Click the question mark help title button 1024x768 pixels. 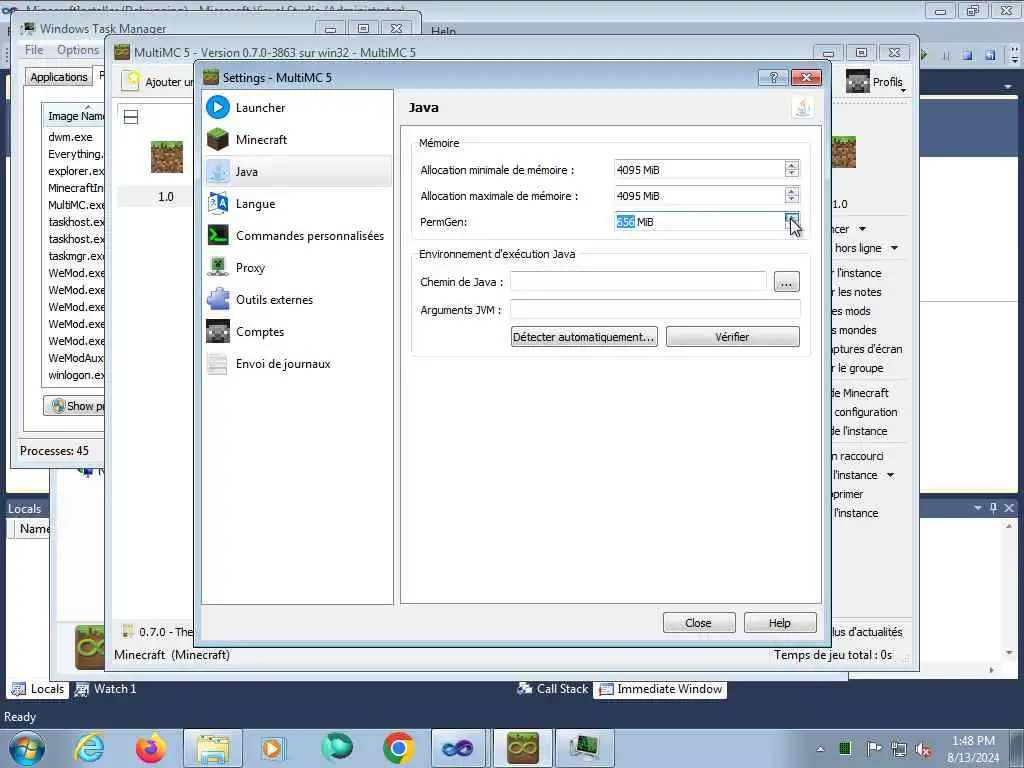point(773,77)
